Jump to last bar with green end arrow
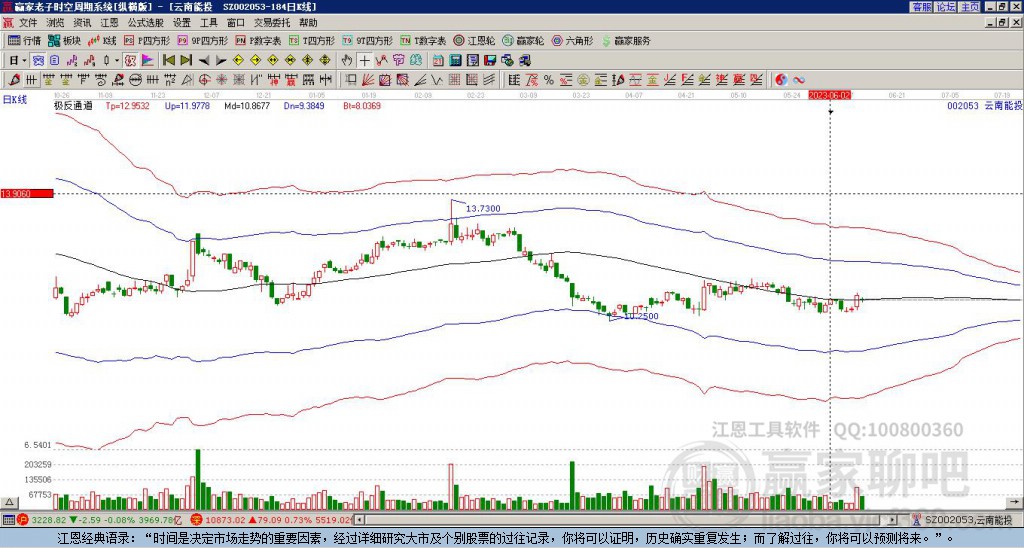The height and width of the screenshot is (548, 1024). (x=186, y=61)
